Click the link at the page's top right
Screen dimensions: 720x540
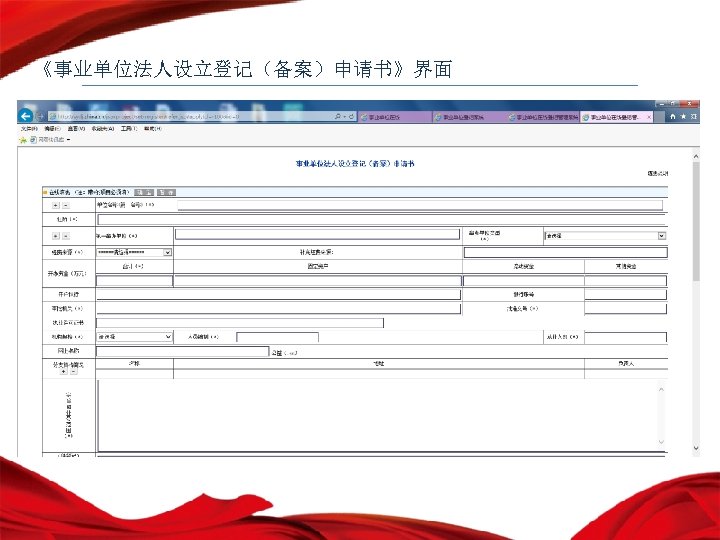coord(658,174)
